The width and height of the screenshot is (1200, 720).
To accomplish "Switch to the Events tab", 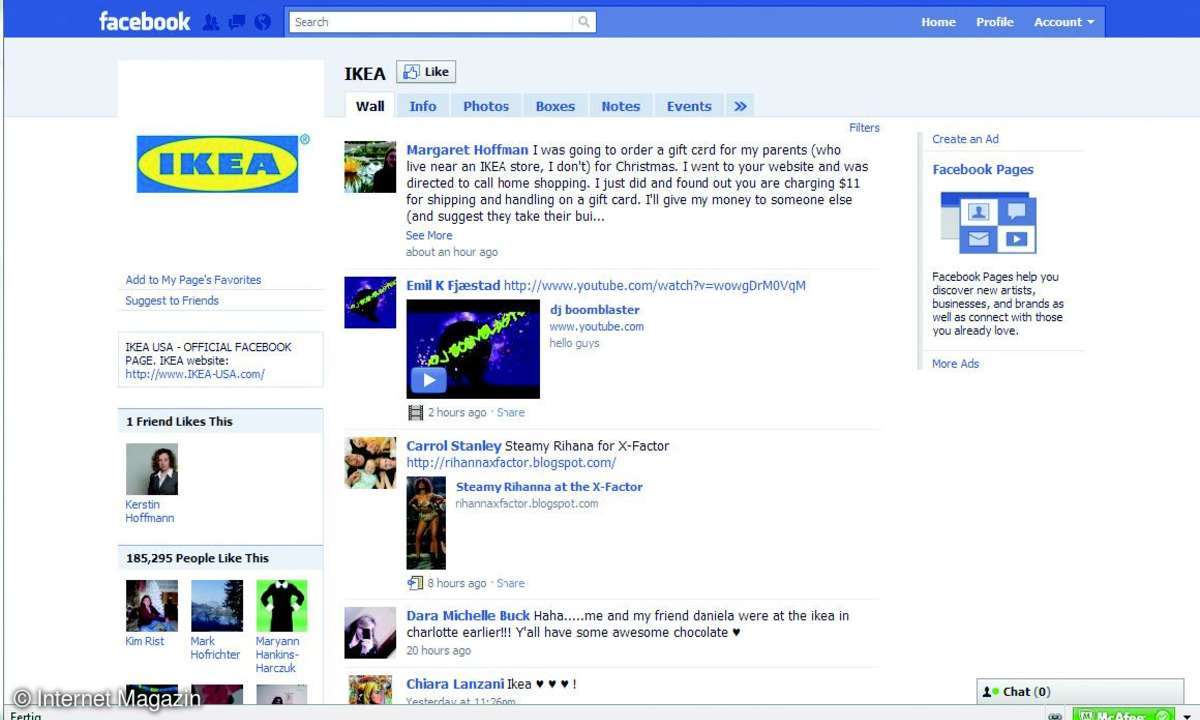I will (x=689, y=106).
